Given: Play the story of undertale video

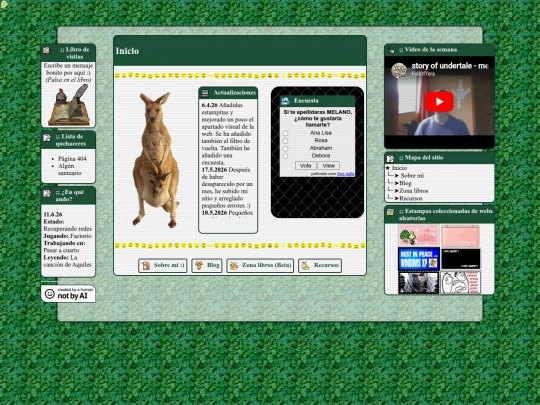Looking at the screenshot, I should (439, 102).
